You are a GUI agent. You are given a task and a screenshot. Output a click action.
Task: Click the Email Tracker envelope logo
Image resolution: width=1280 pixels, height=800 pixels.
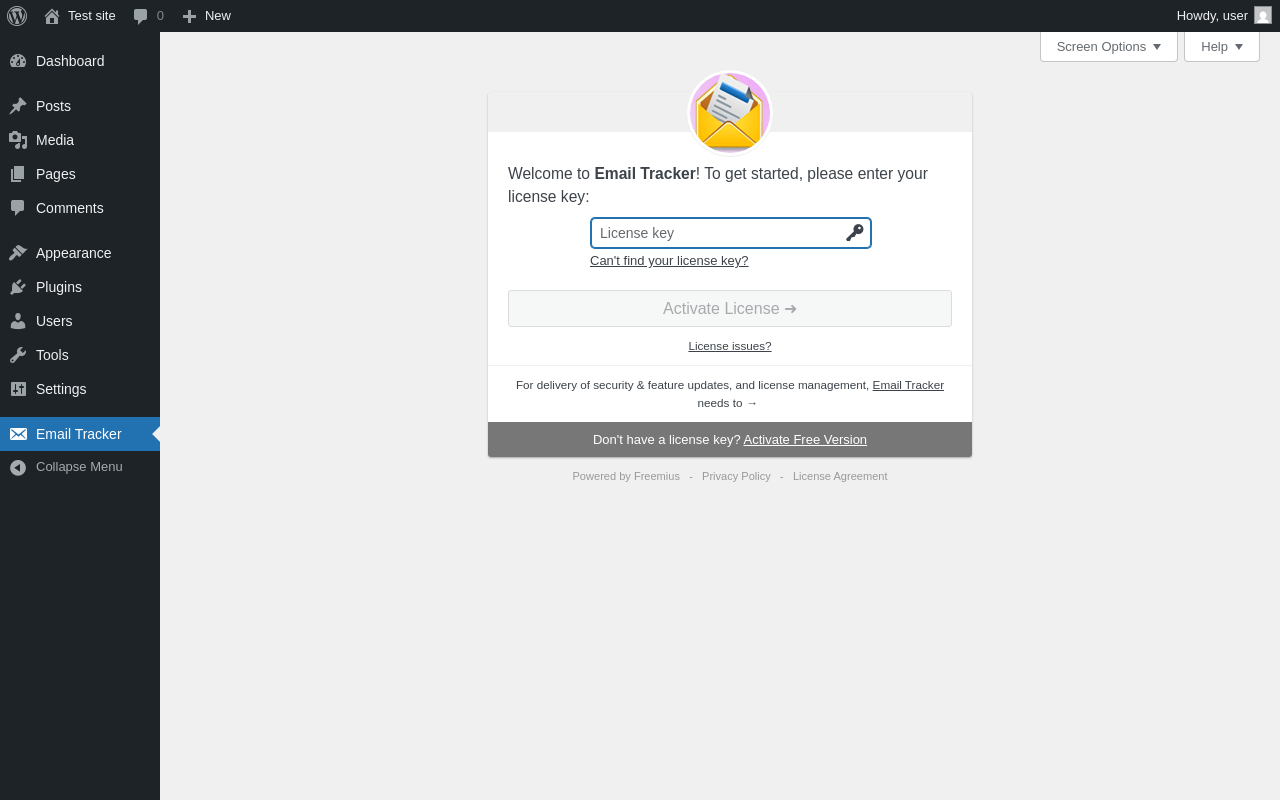coord(730,112)
